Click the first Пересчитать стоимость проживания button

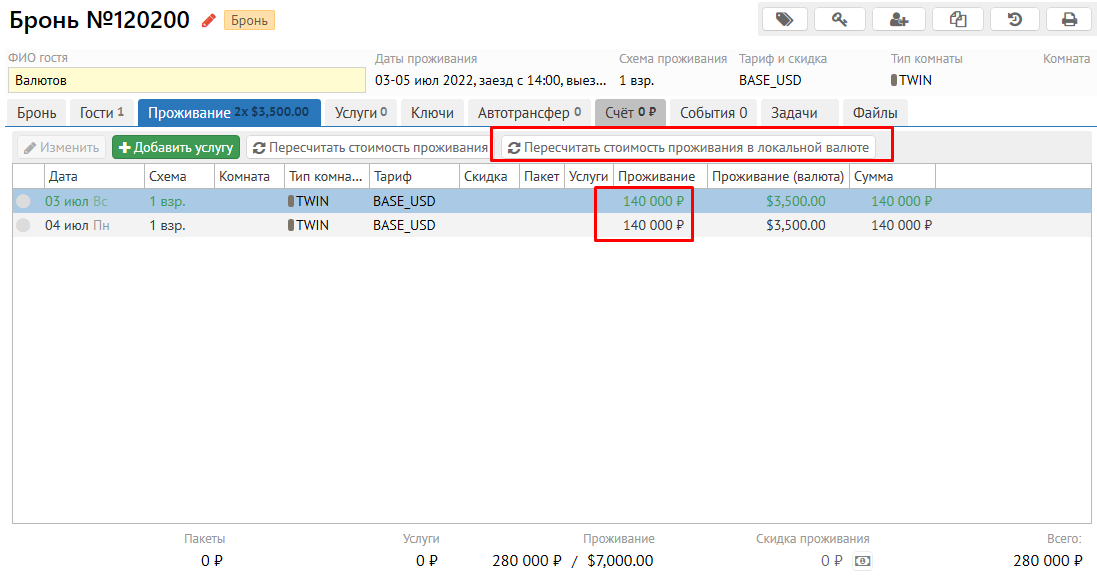click(x=370, y=148)
